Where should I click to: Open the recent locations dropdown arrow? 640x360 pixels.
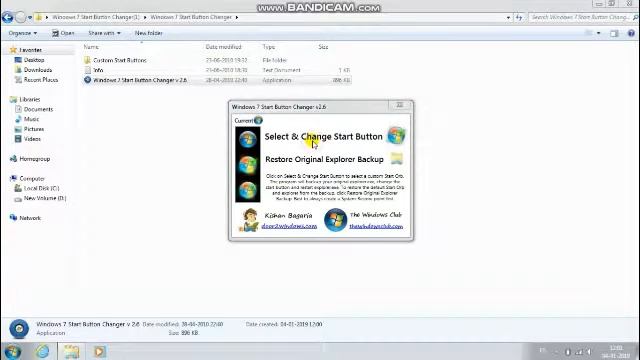pyautogui.click(x=30, y=18)
